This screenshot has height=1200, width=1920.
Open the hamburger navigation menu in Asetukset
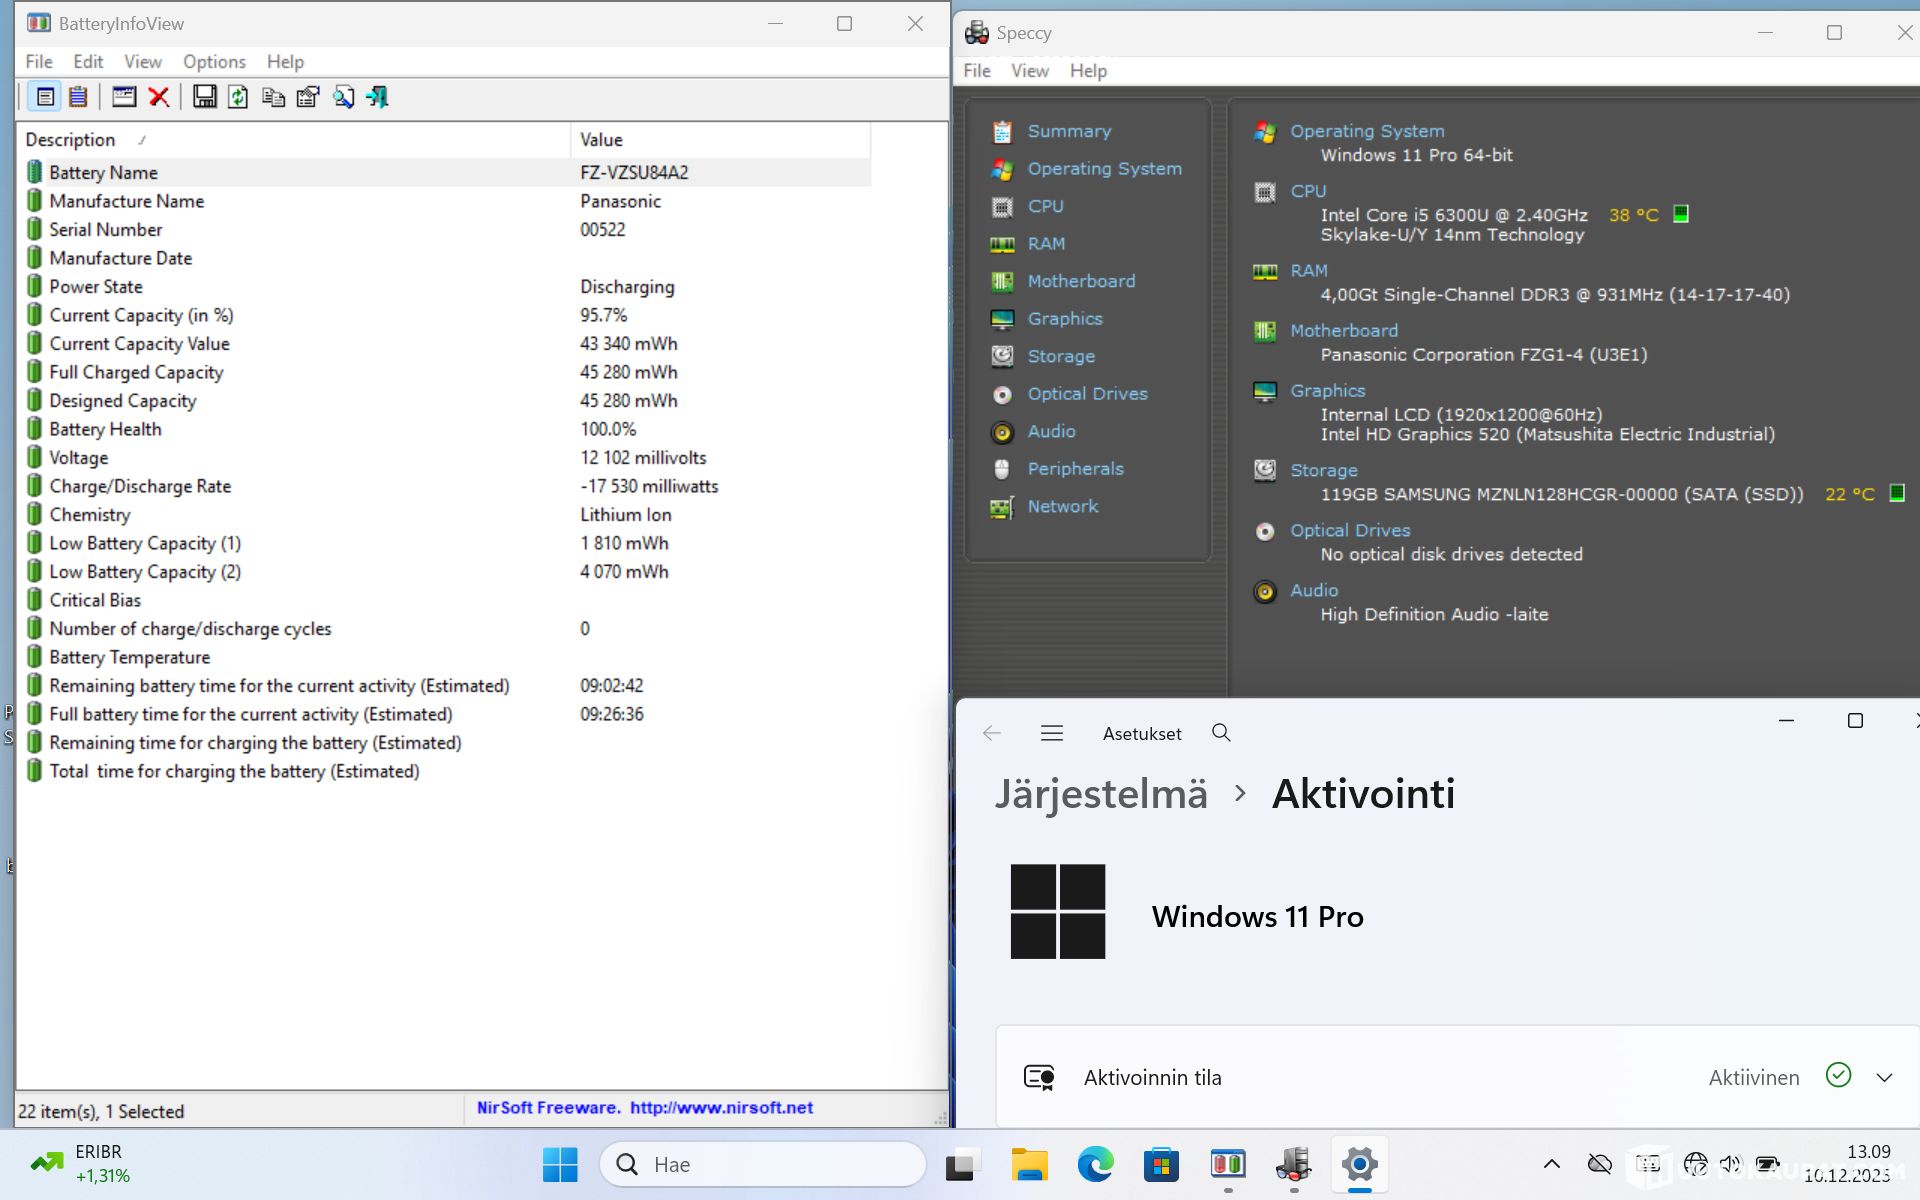point(1051,733)
